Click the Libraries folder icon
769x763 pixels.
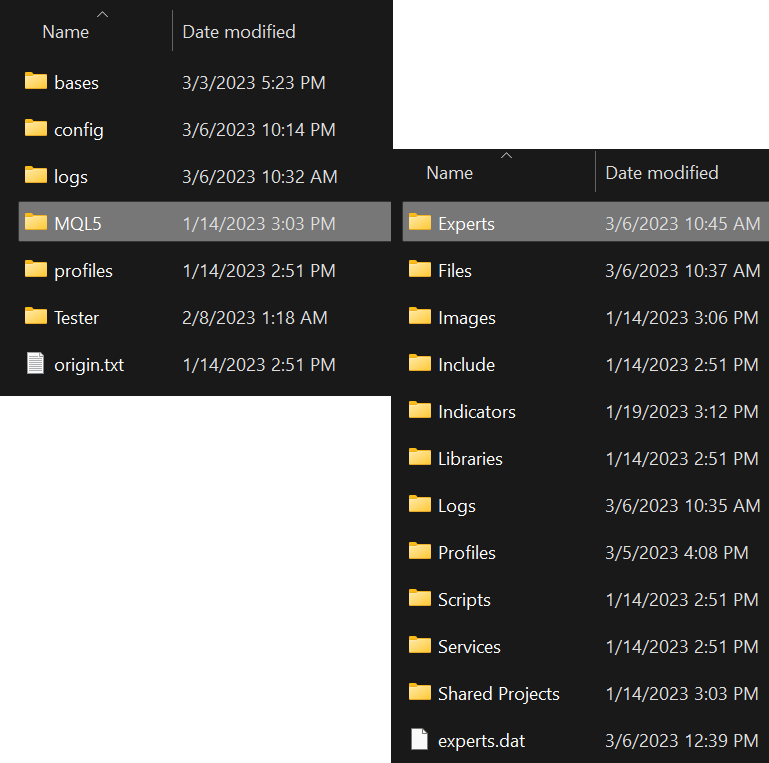point(420,458)
